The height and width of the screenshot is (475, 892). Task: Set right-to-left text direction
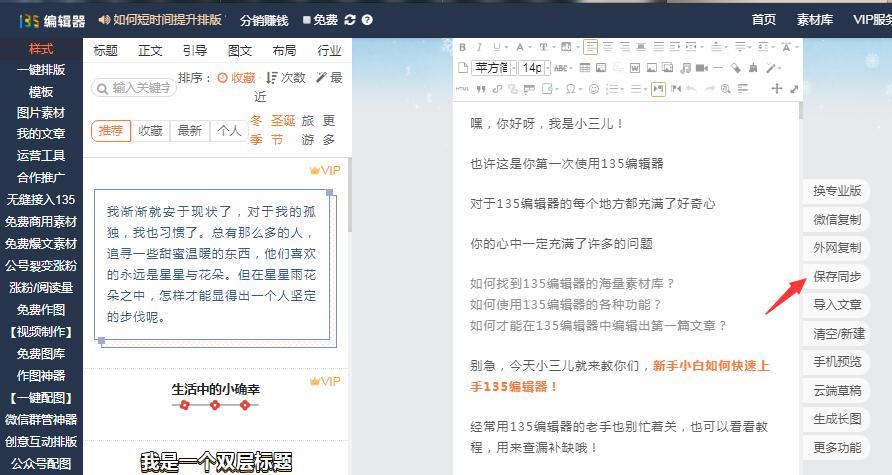[676, 89]
